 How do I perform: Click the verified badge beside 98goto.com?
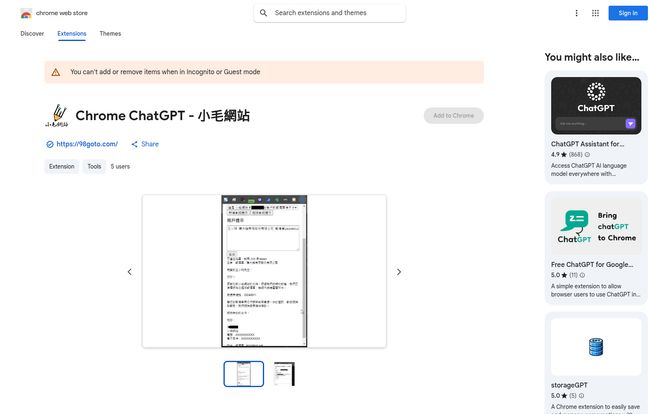coord(50,144)
